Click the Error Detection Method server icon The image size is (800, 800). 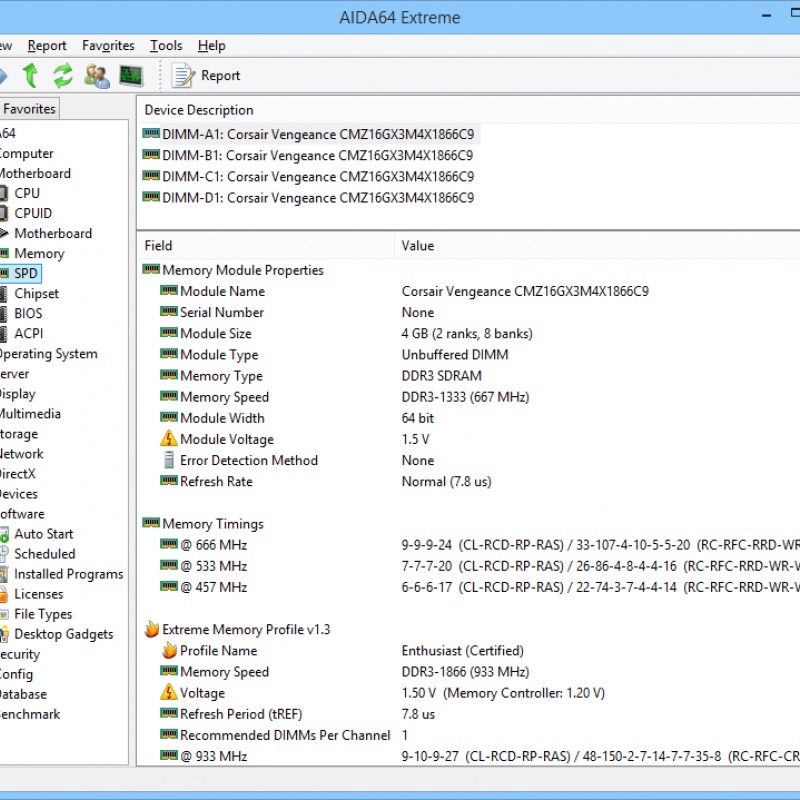(169, 460)
